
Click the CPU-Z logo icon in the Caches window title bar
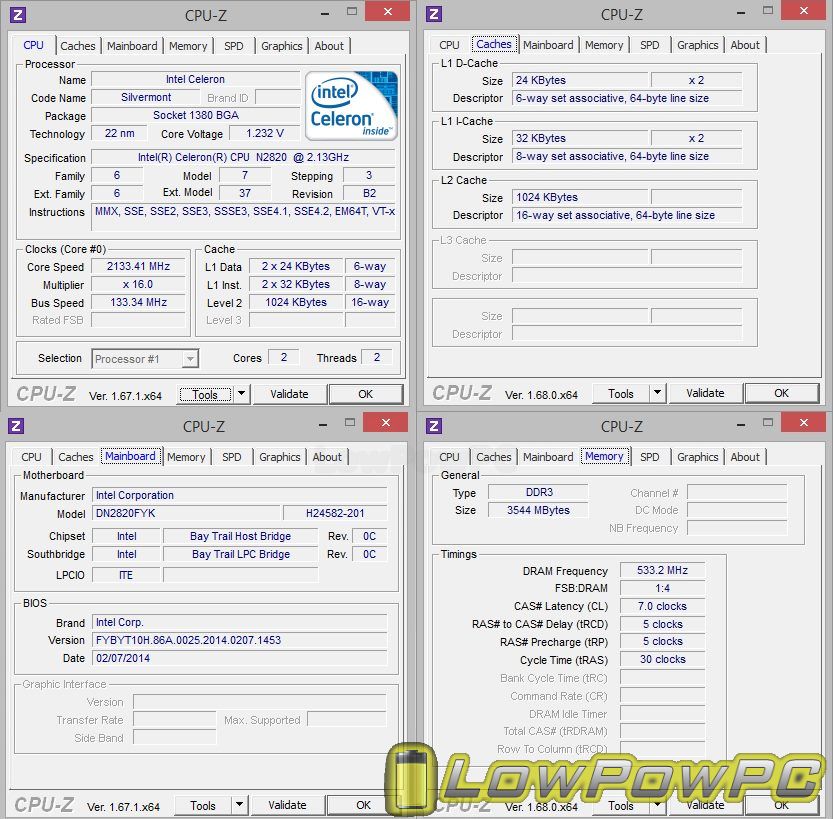(434, 14)
